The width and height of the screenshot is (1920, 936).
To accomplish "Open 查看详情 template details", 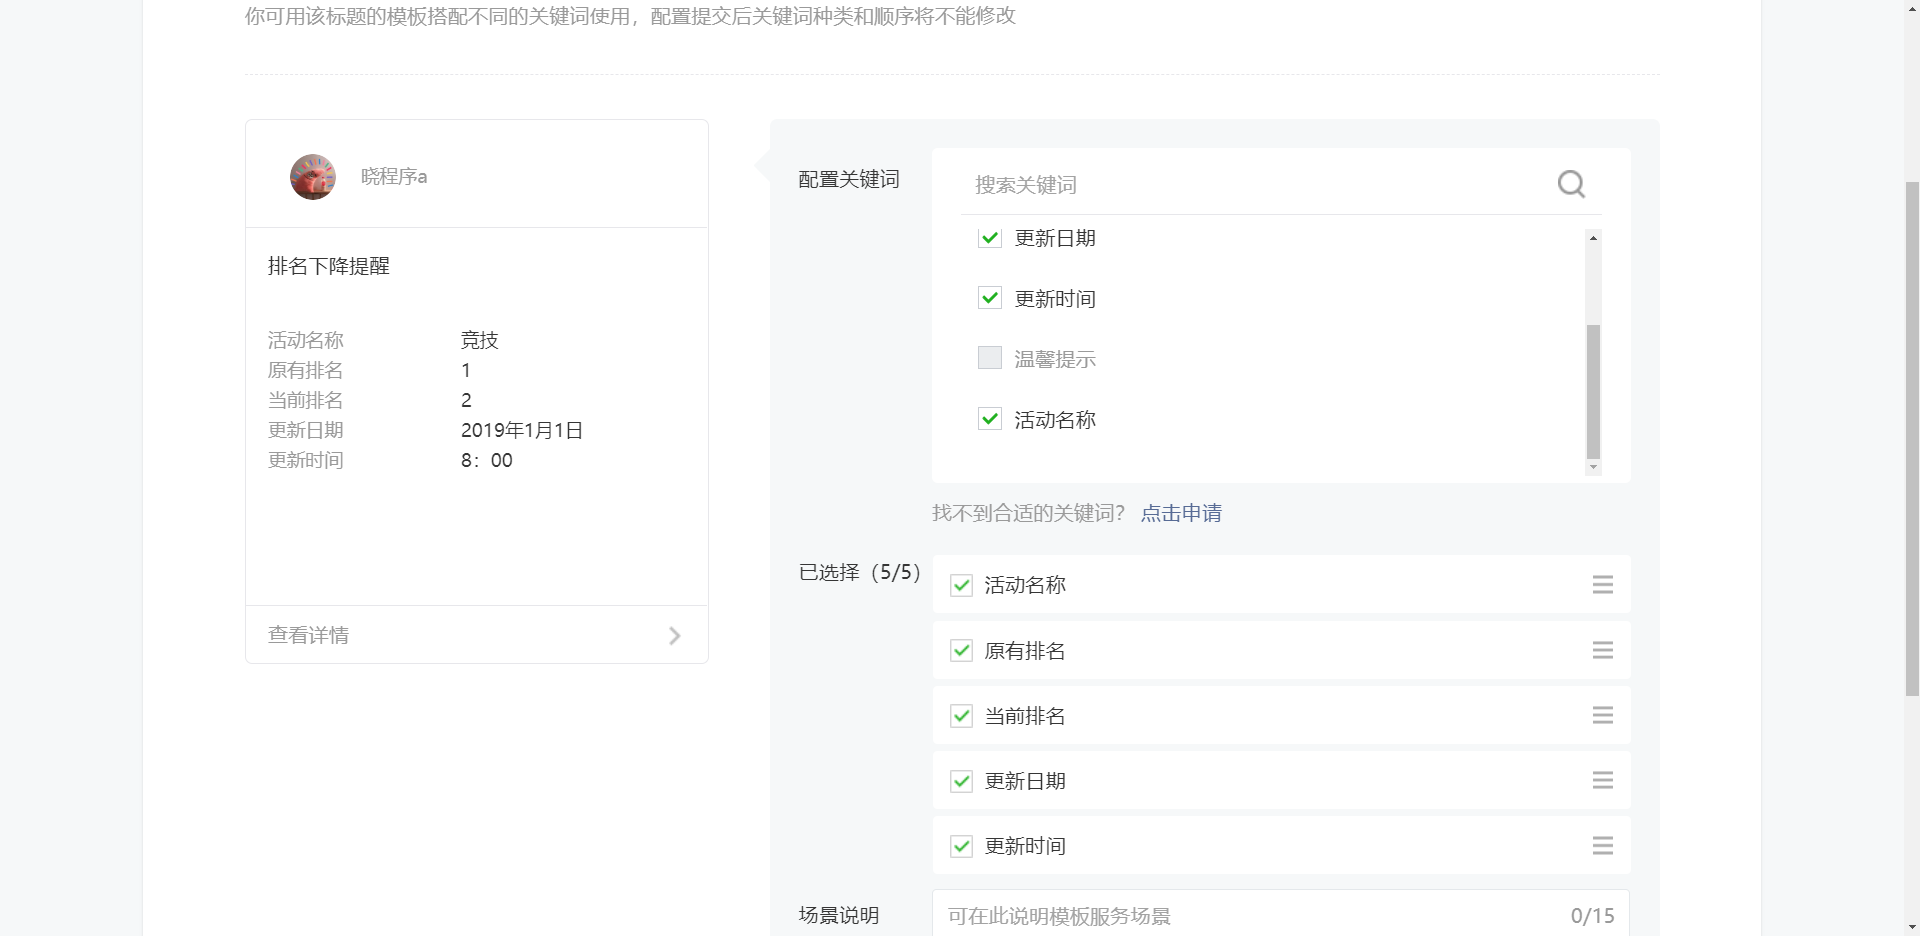I will (x=477, y=635).
